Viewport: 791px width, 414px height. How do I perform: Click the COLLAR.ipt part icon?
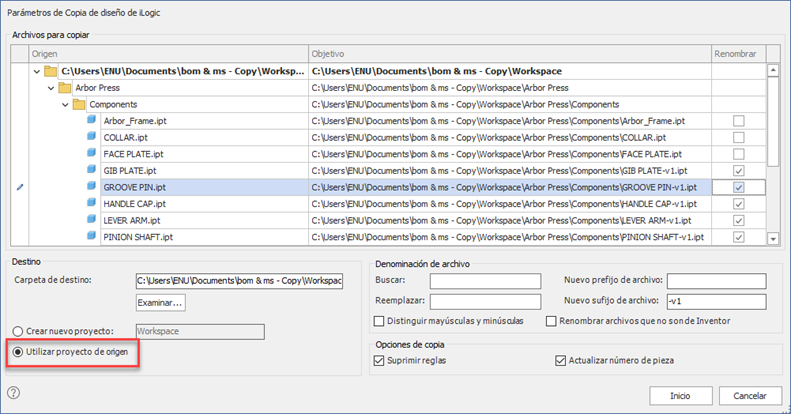pyautogui.click(x=92, y=137)
